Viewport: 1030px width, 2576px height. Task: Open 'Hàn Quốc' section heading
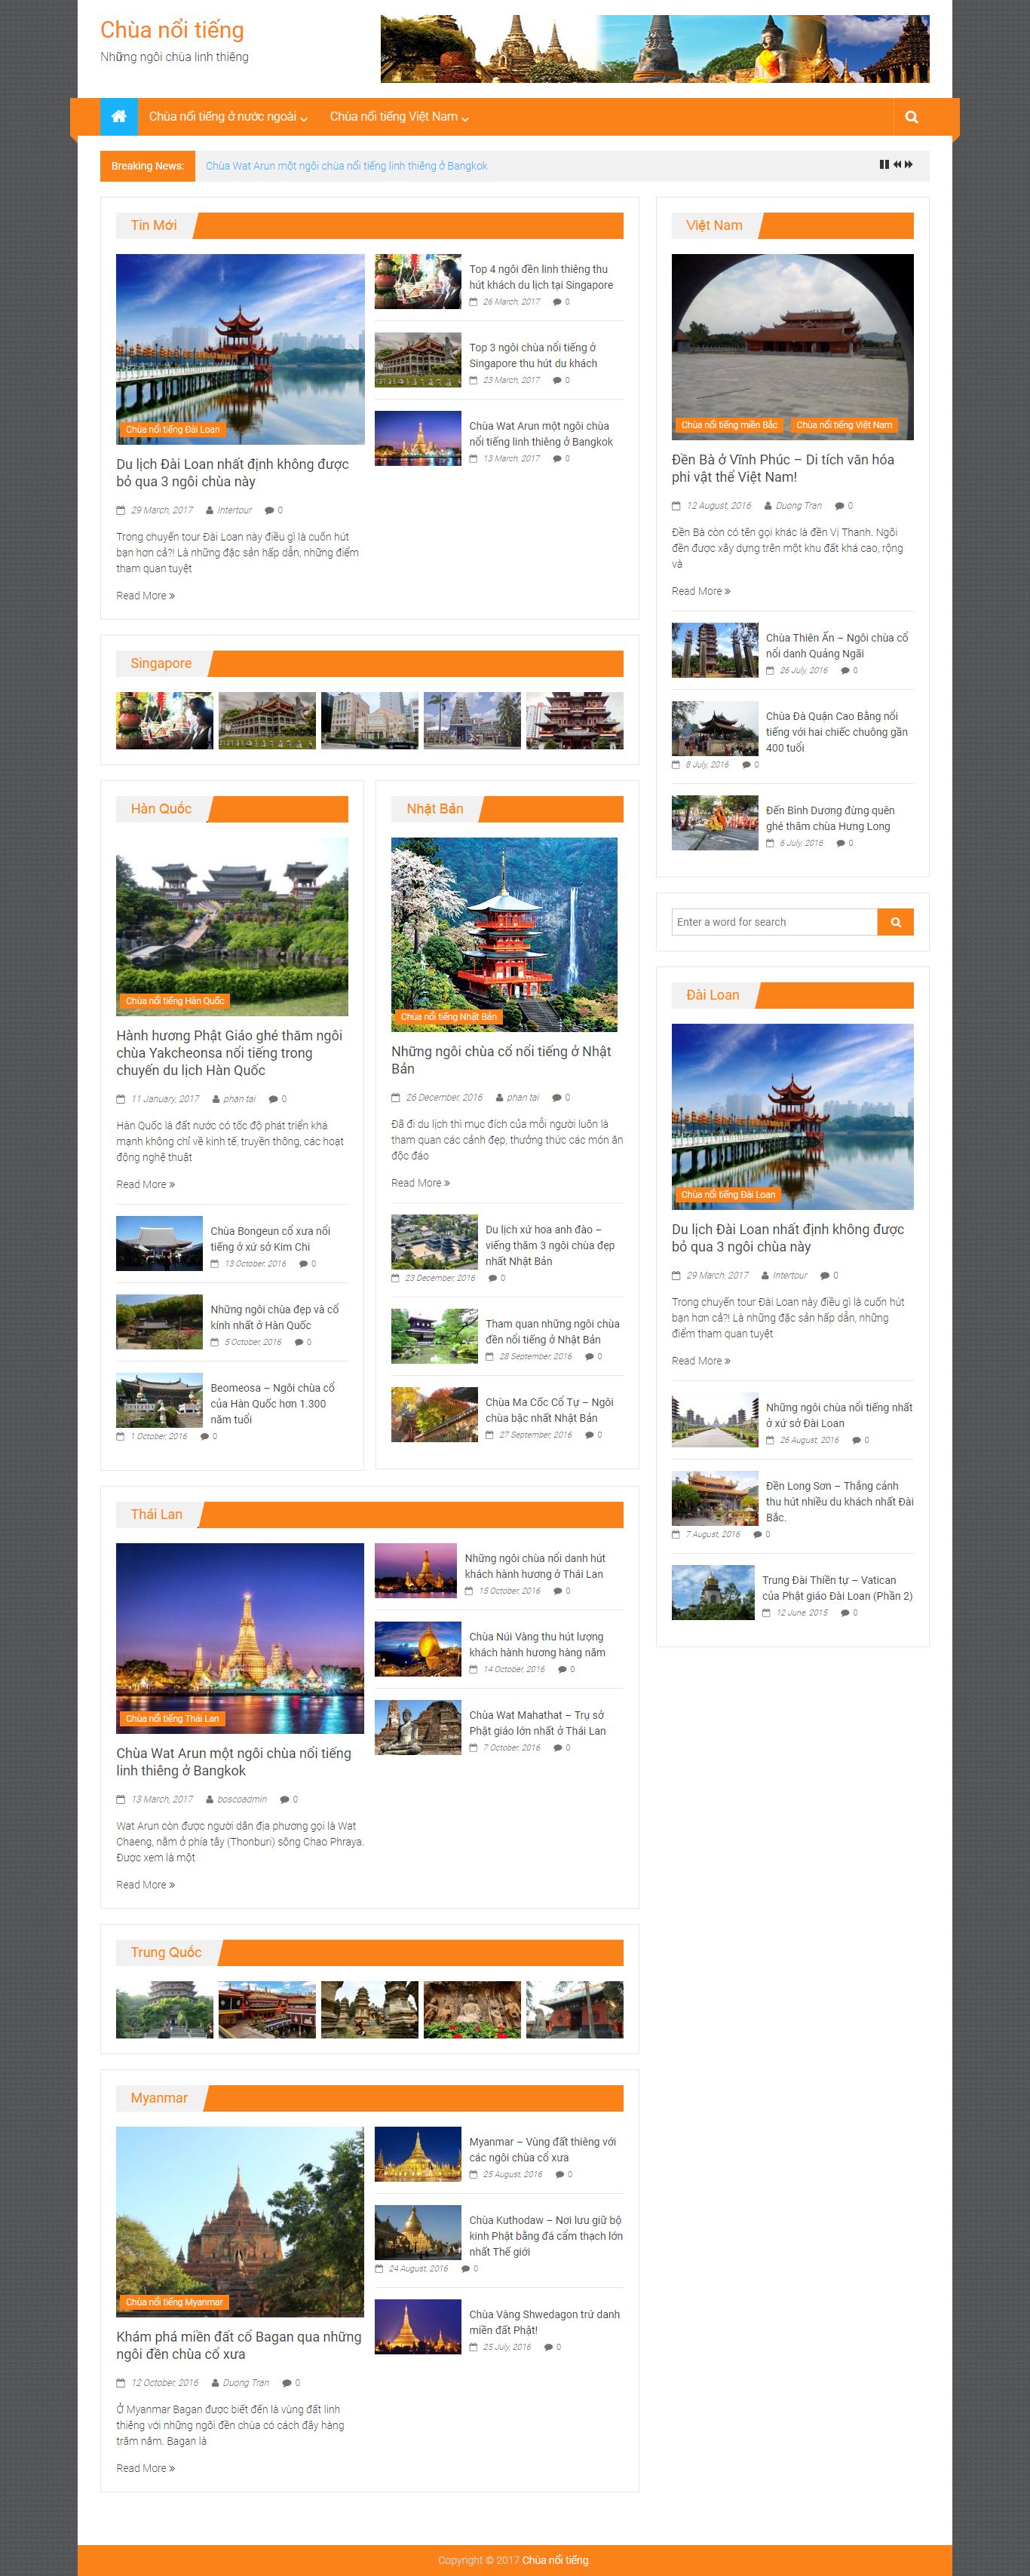[160, 809]
